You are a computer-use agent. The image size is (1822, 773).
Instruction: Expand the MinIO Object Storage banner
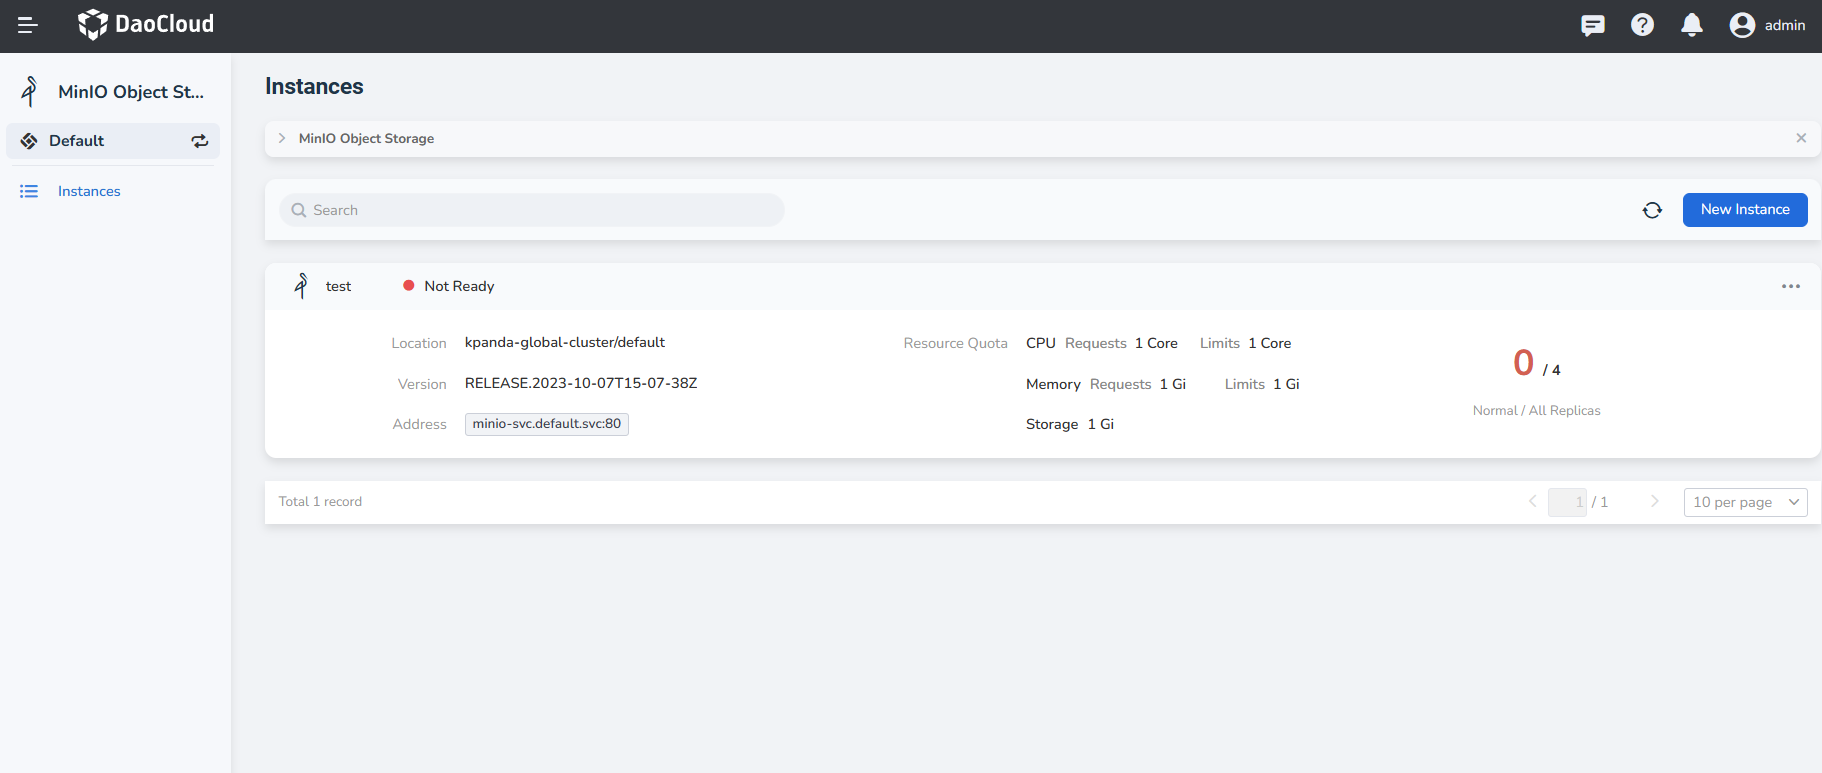pos(282,138)
